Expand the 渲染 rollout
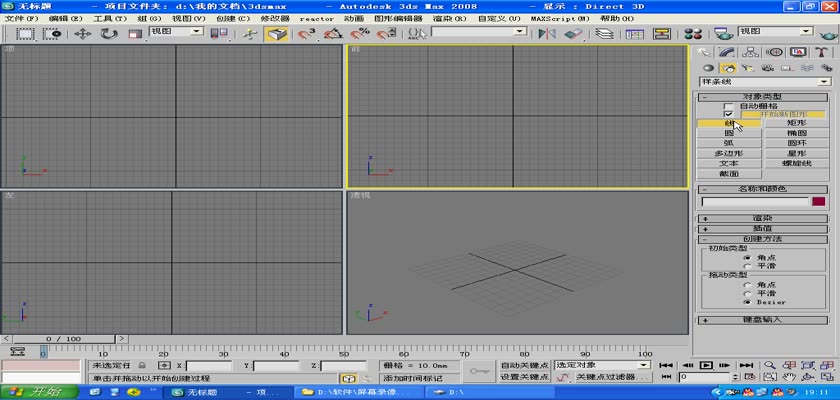The height and width of the screenshot is (400, 840). point(762,218)
